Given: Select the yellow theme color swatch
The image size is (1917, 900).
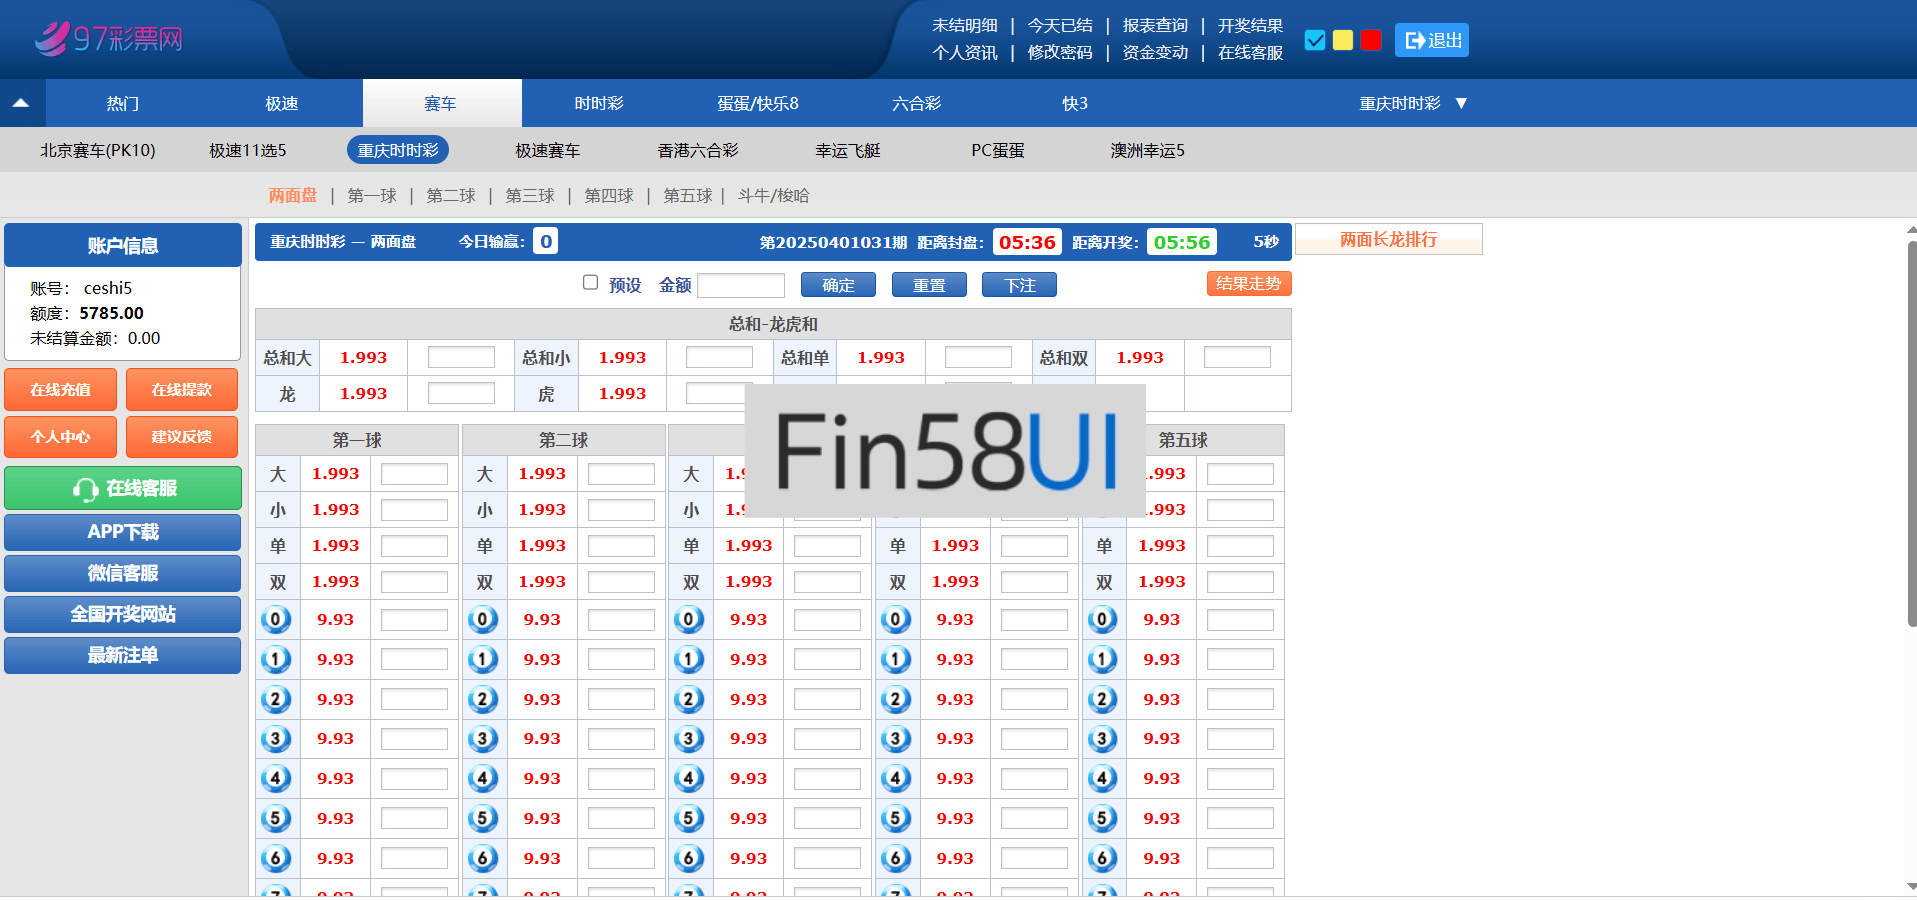Looking at the screenshot, I should click(x=1343, y=40).
